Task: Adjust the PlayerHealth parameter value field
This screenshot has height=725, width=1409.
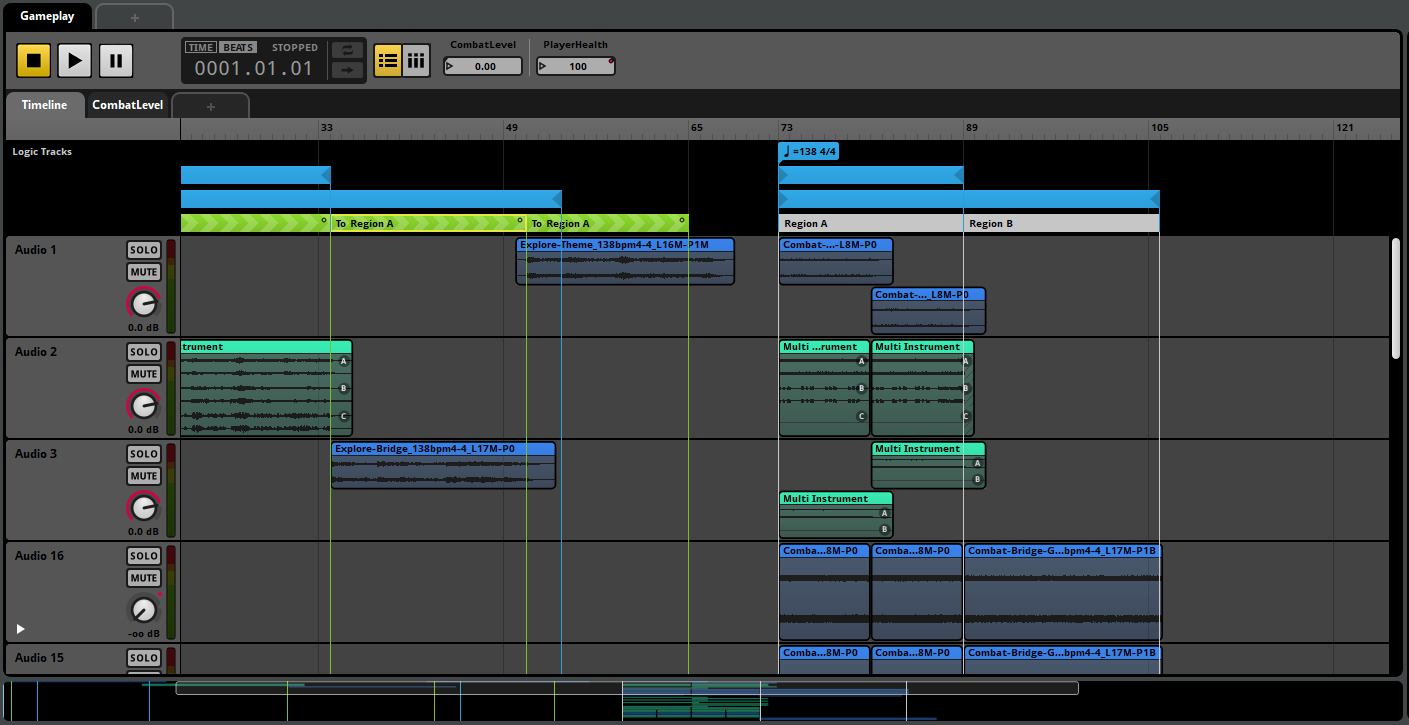Action: (575, 67)
